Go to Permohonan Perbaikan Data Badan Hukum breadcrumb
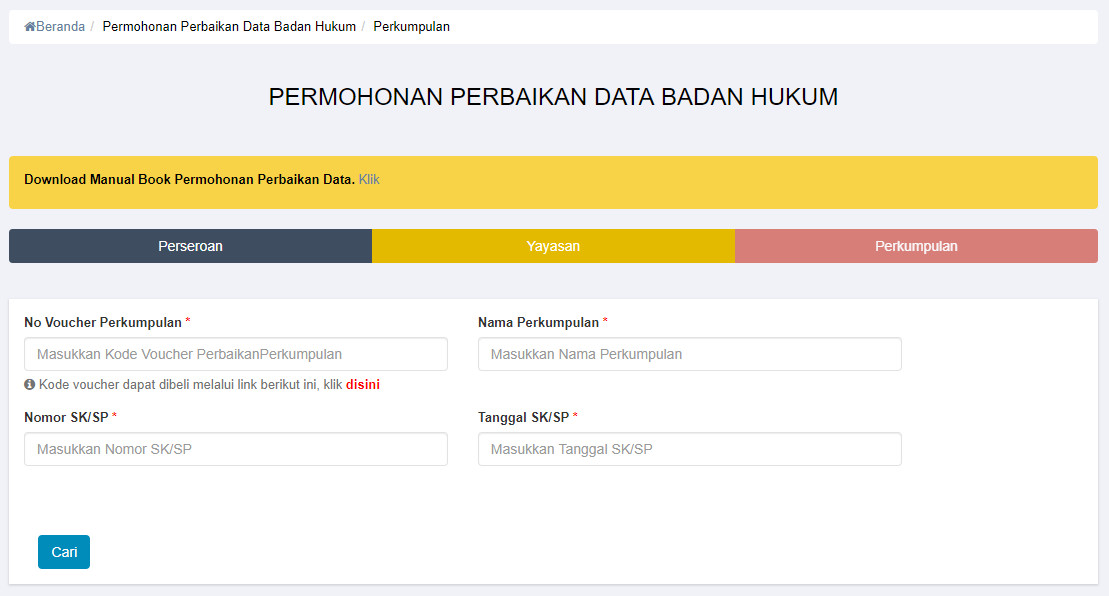 click(229, 27)
